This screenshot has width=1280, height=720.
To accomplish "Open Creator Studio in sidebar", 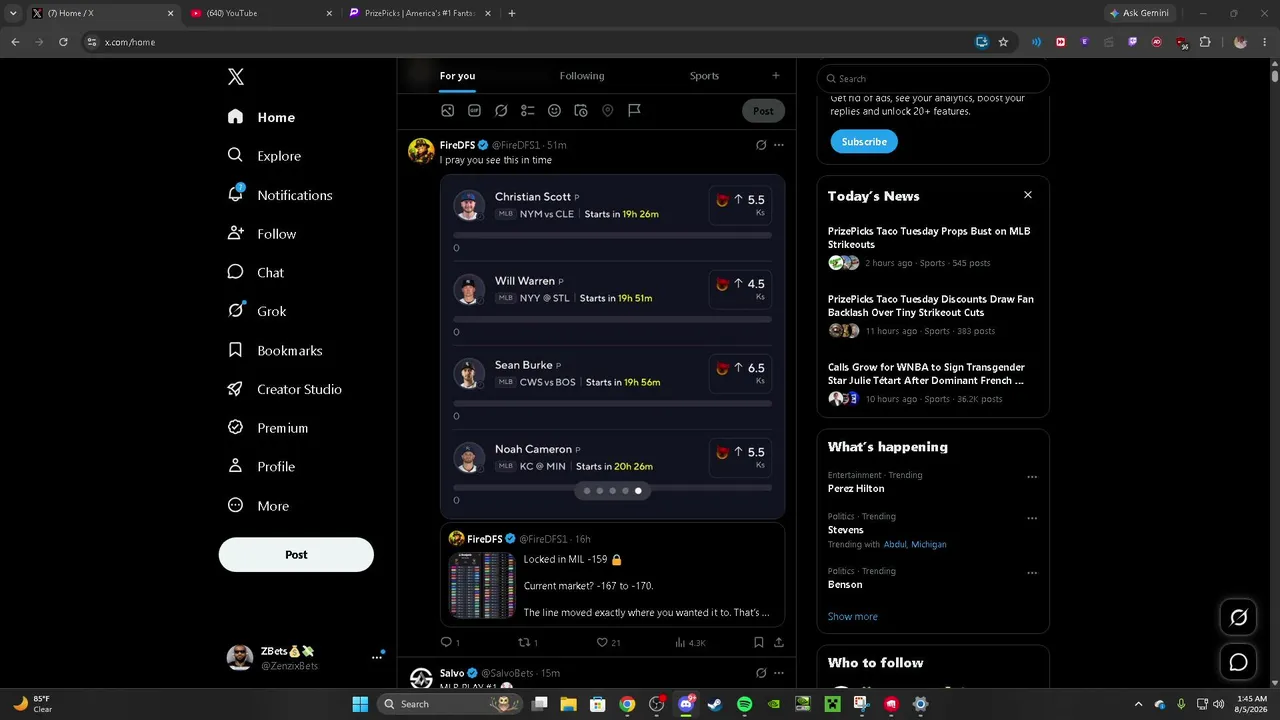I will [285, 389].
